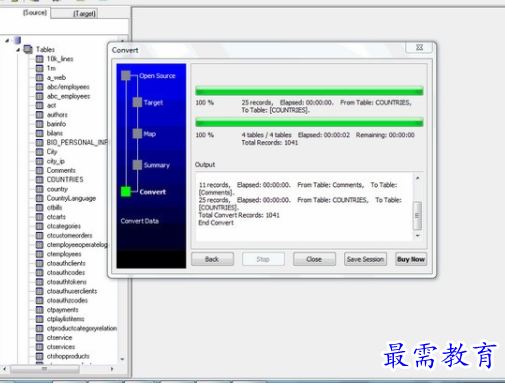Click the Buy Now button
This screenshot has height=387, width=505.
[x=411, y=259]
